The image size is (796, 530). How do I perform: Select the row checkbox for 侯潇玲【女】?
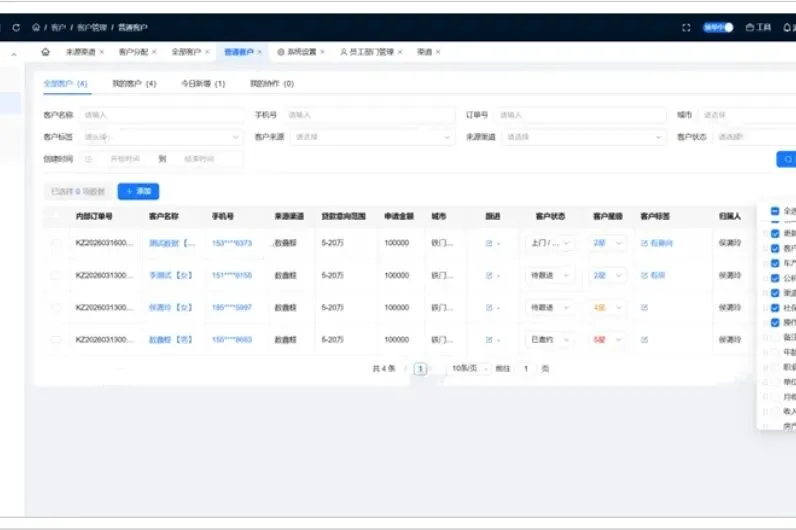coord(56,307)
